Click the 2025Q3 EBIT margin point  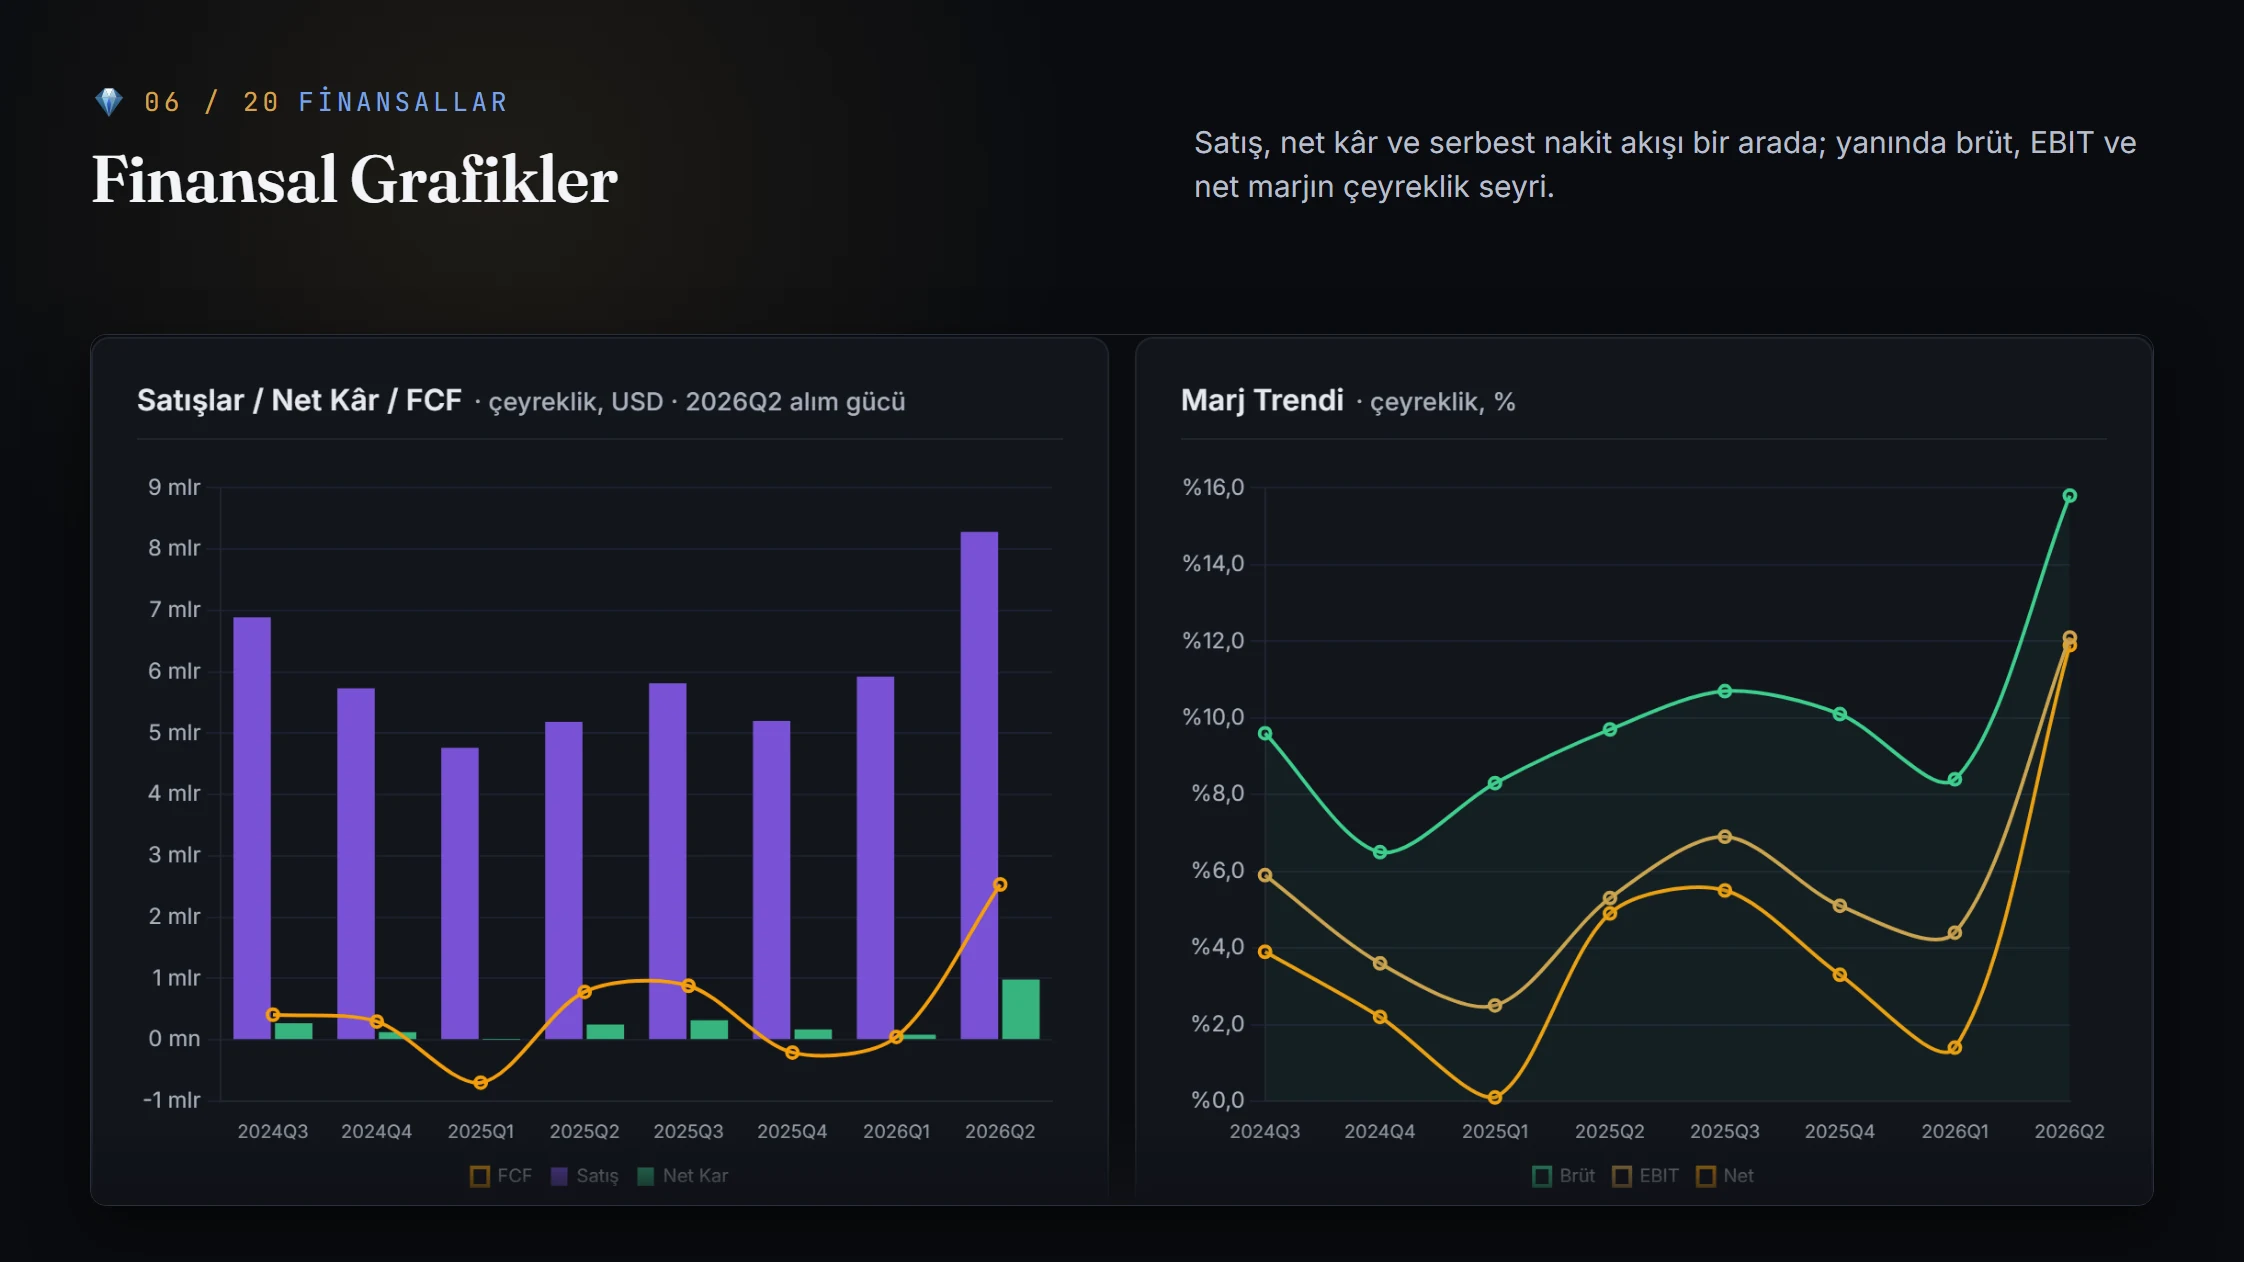pyautogui.click(x=1725, y=837)
